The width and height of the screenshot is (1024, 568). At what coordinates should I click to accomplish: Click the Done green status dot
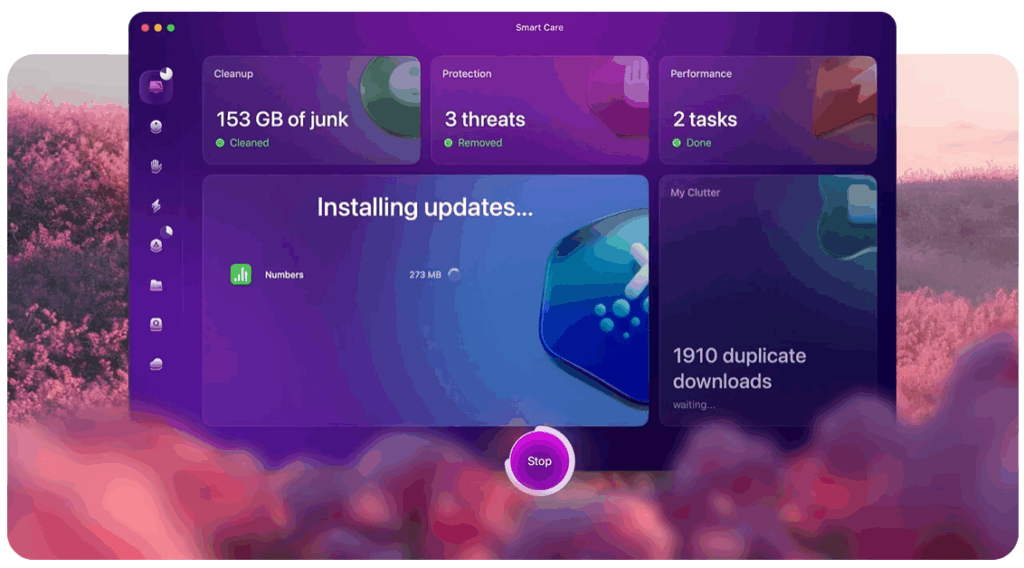coord(677,143)
